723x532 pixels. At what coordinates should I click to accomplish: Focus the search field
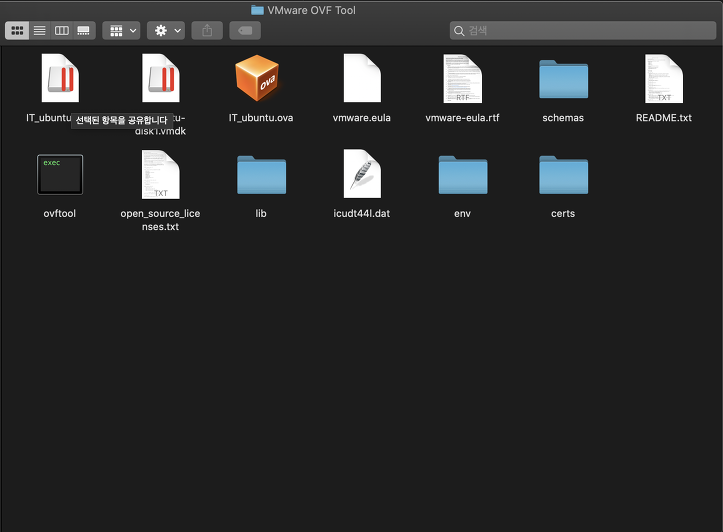coord(583,31)
